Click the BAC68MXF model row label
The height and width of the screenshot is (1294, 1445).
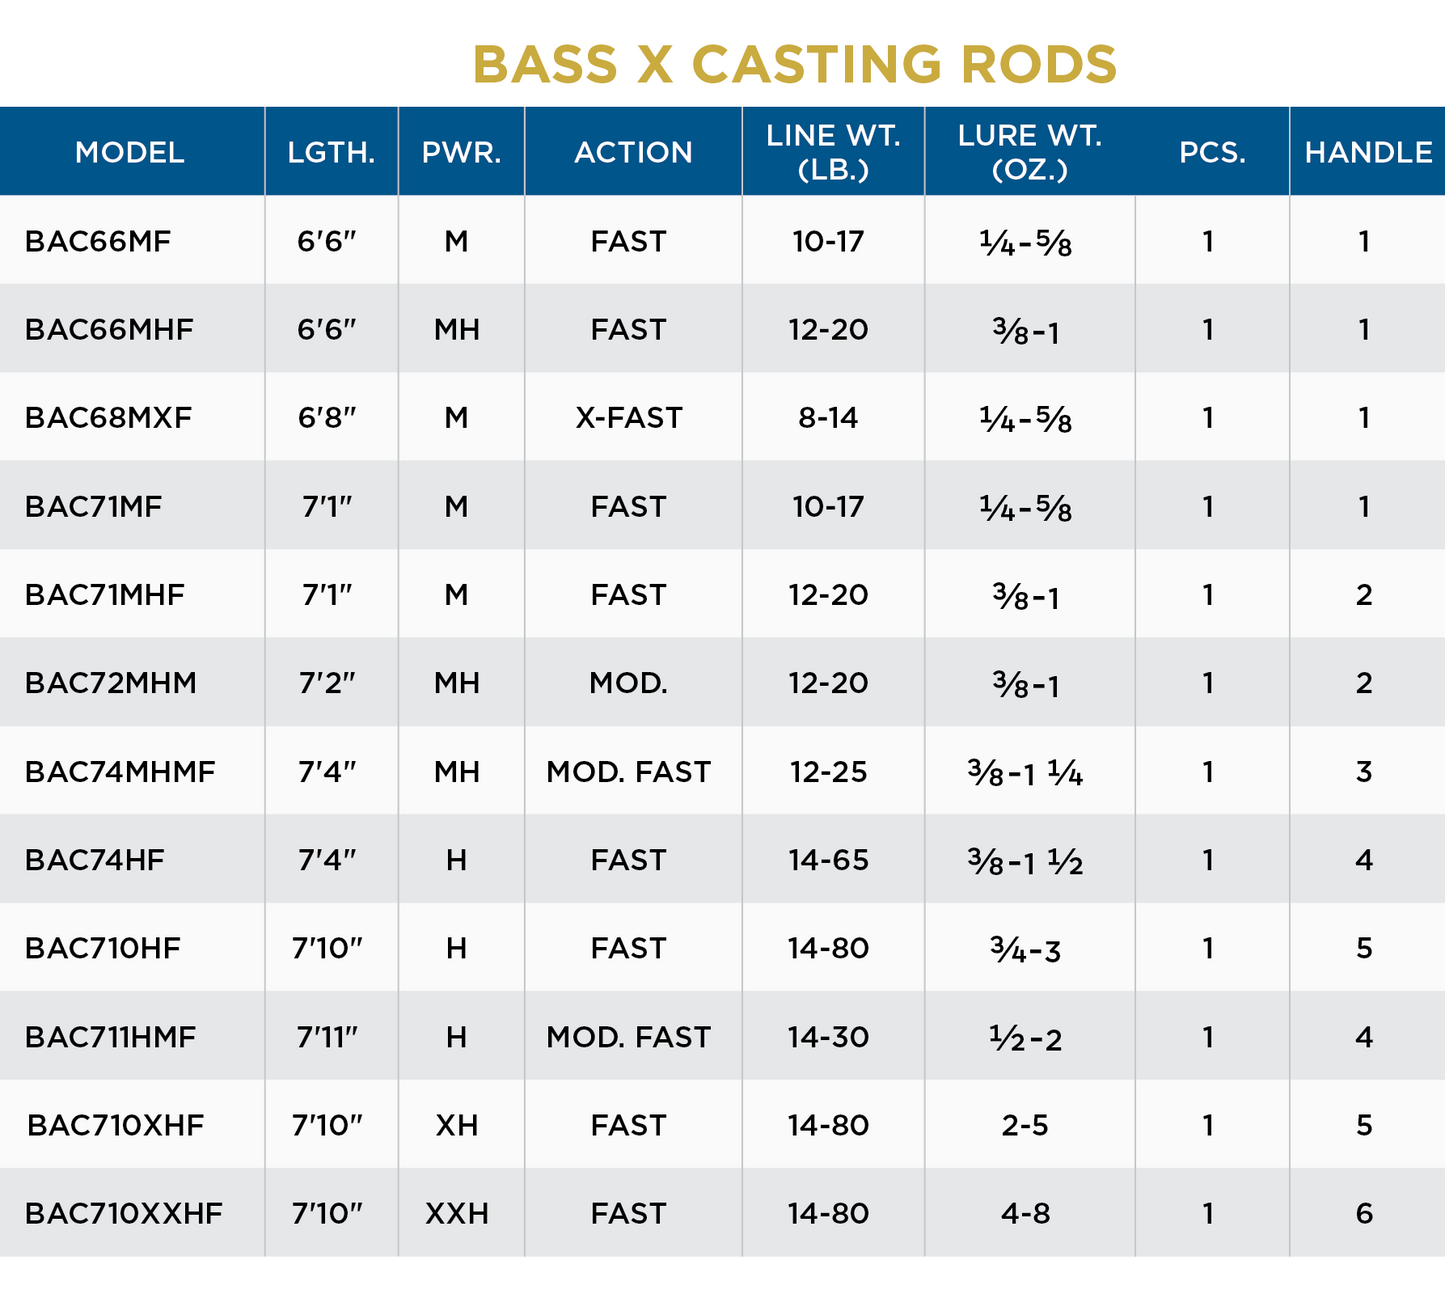point(108,417)
